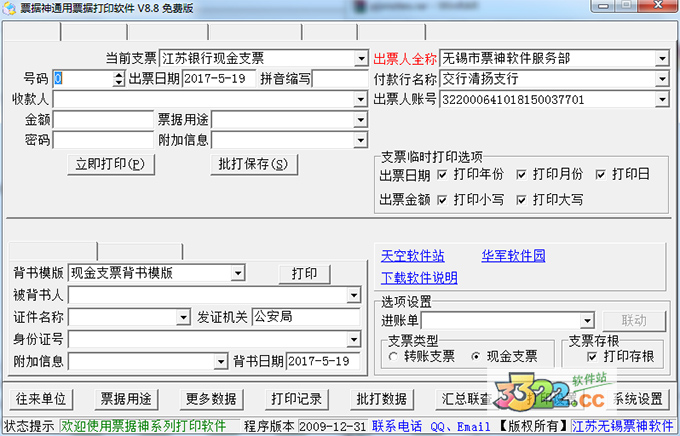Viewport: 680px width, 436px height.
Task: Minimize the 票据神 window
Action: (603, 6)
